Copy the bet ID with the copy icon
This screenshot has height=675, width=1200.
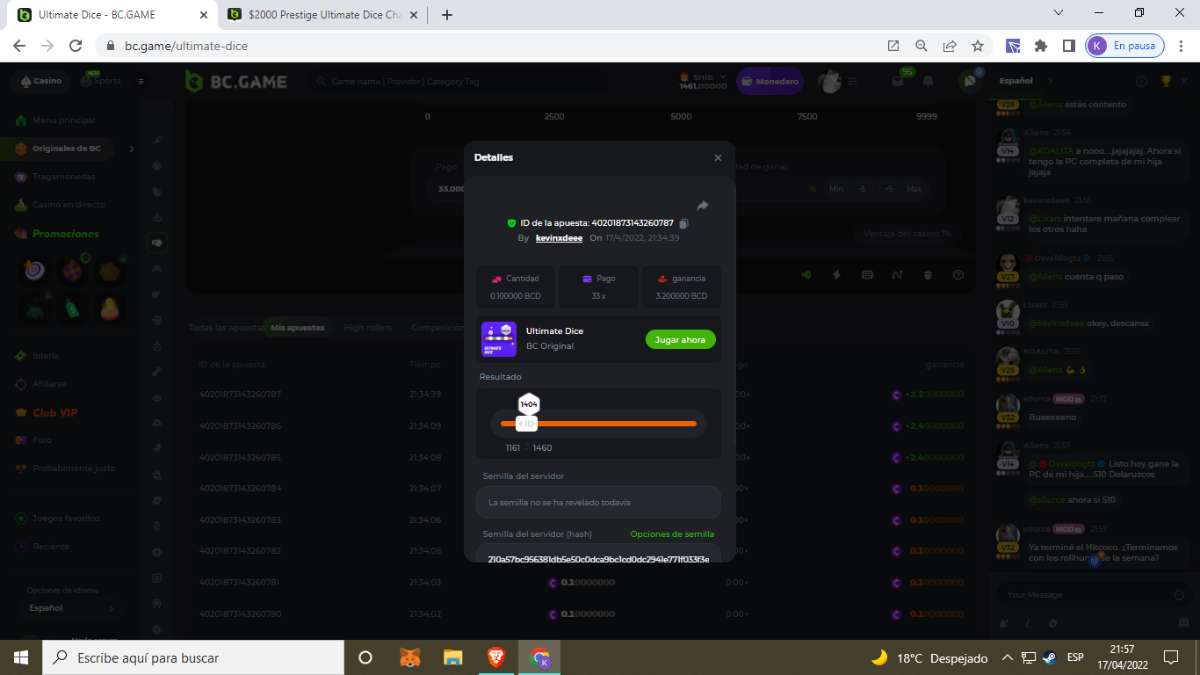tap(684, 223)
